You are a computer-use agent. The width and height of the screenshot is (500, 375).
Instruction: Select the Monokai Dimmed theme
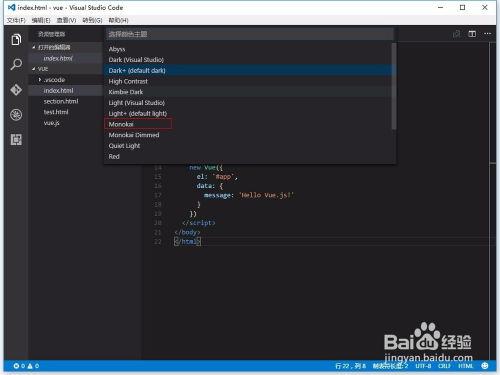pyautogui.click(x=248, y=135)
